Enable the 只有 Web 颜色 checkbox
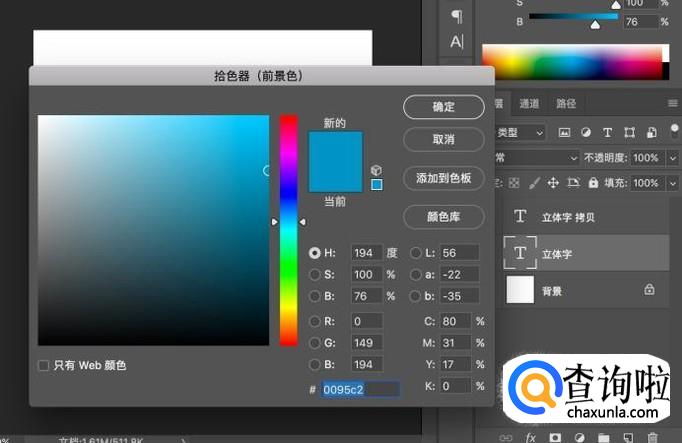Screen dimensions: 682x443 coord(43,365)
